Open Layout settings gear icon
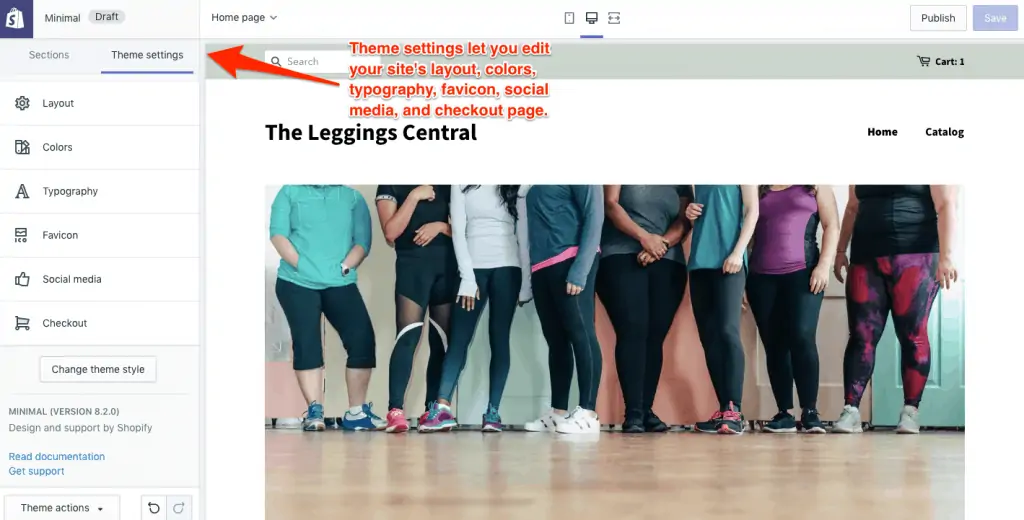 [x=22, y=103]
